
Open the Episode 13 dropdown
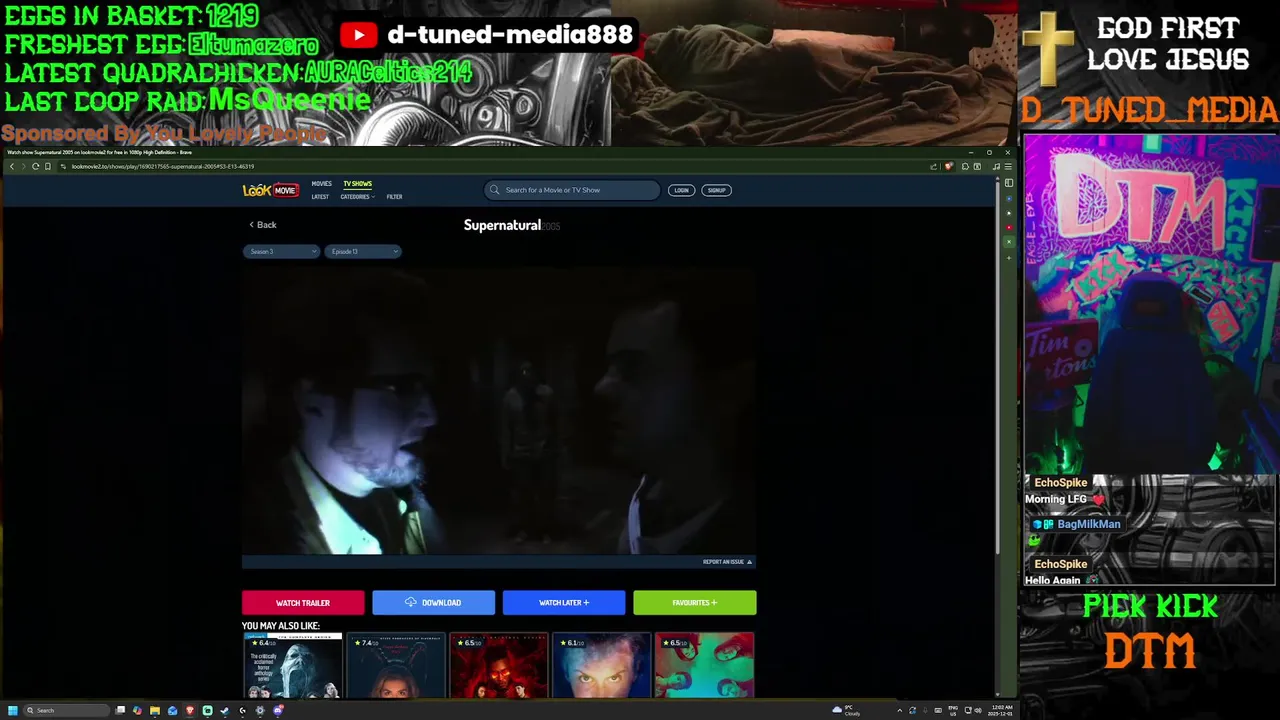click(x=363, y=252)
